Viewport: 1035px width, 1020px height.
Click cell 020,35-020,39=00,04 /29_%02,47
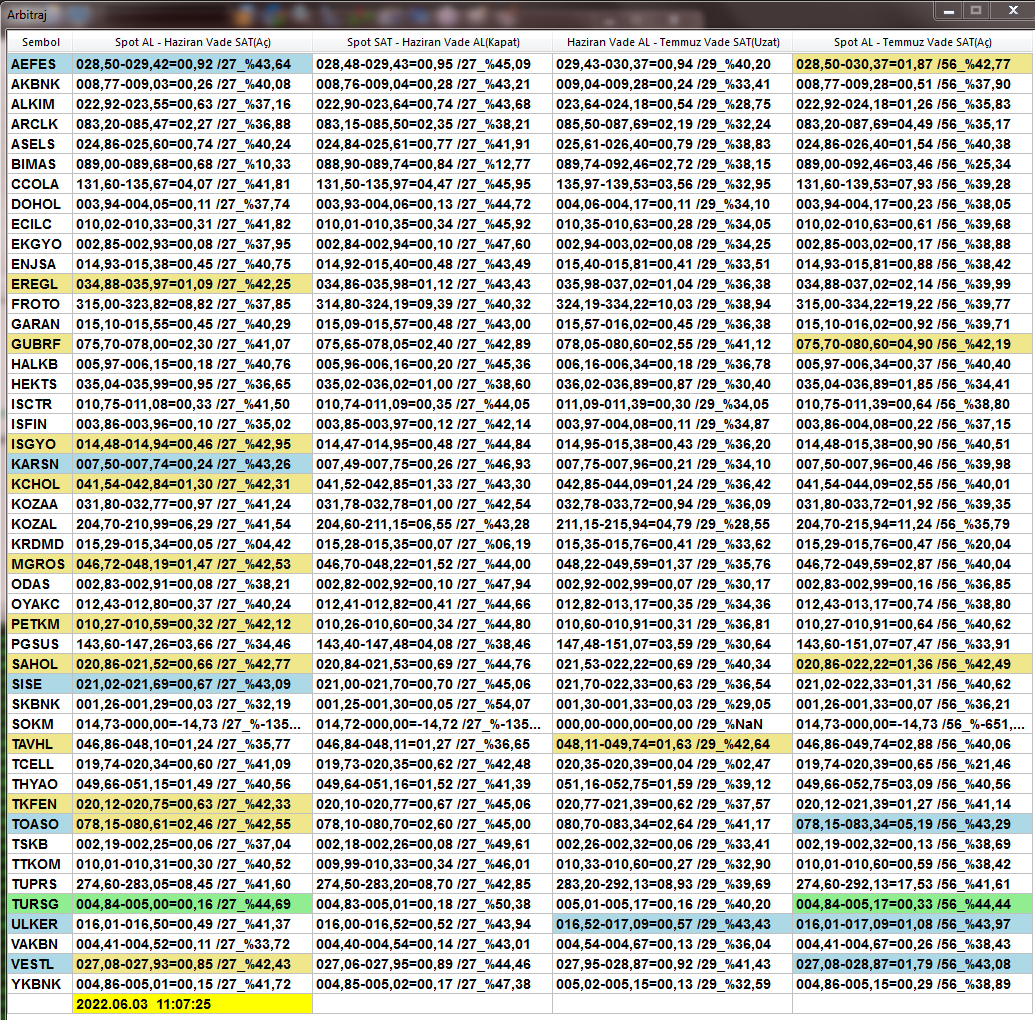(673, 765)
